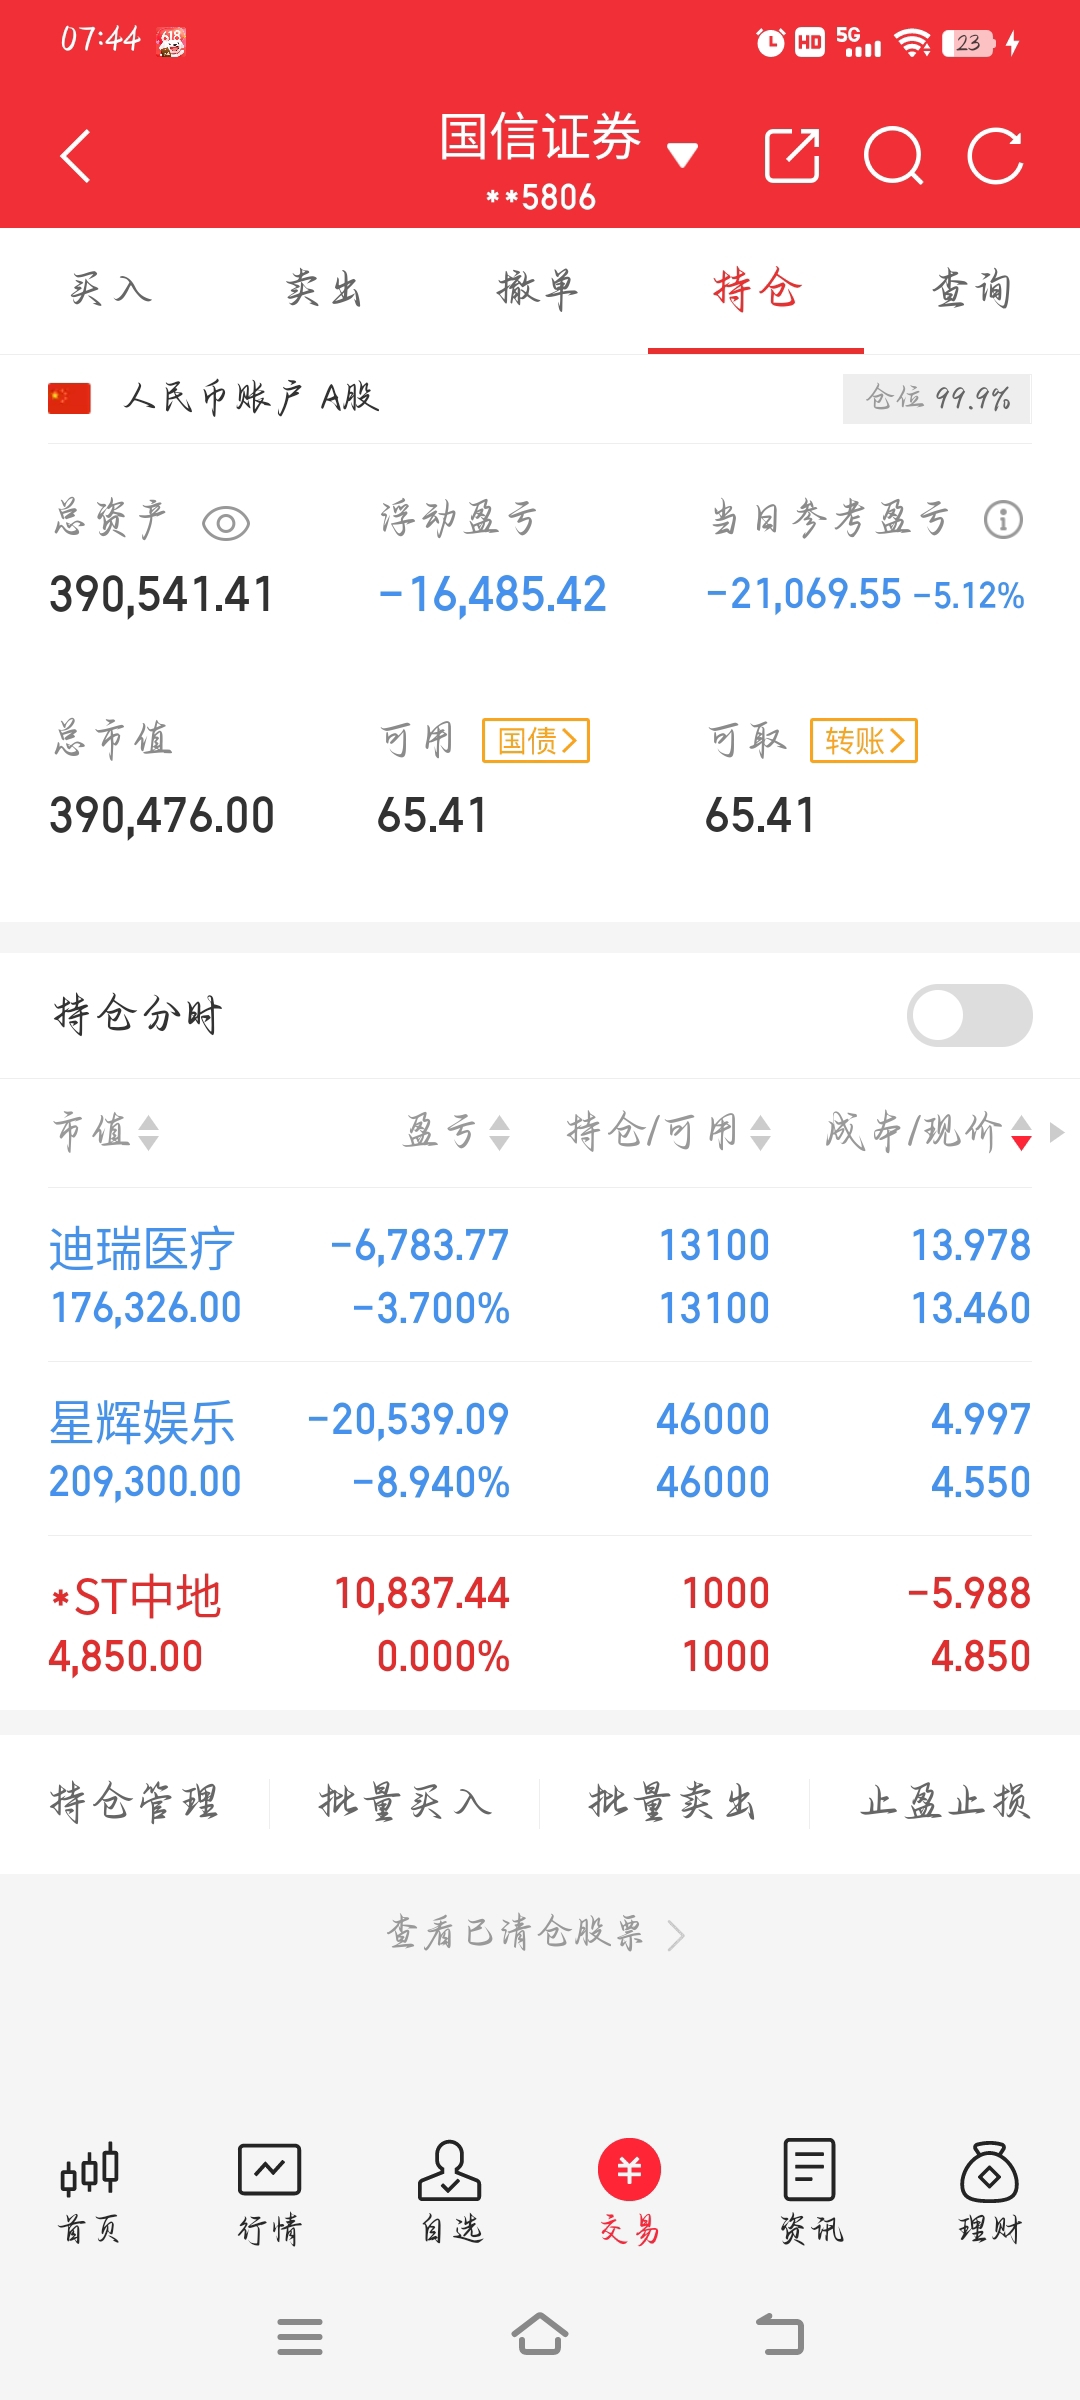The image size is (1080, 2400).
Task: Tap the search magnifier icon
Action: [x=893, y=156]
